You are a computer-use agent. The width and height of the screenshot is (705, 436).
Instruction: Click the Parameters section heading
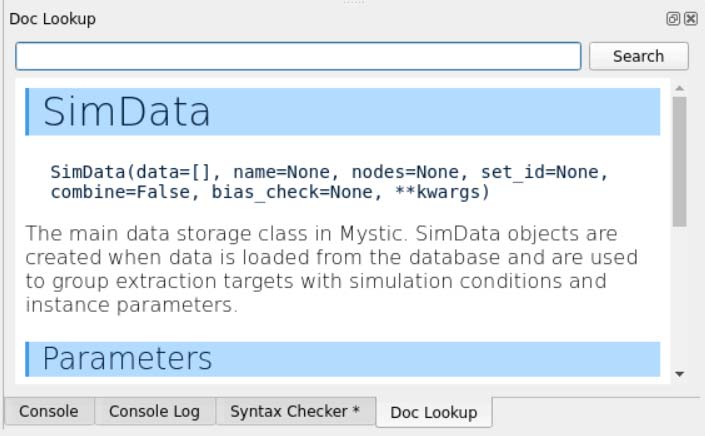pos(127,358)
